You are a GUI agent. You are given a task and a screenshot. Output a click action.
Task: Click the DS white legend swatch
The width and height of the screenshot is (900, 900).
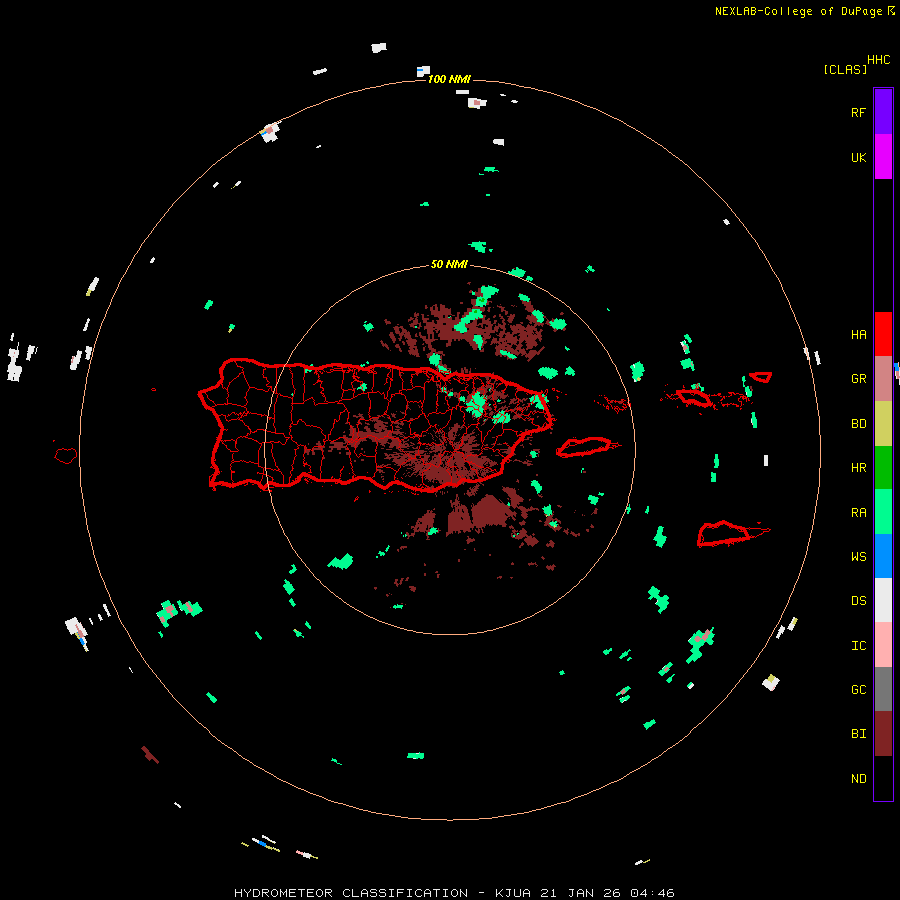coord(883,600)
